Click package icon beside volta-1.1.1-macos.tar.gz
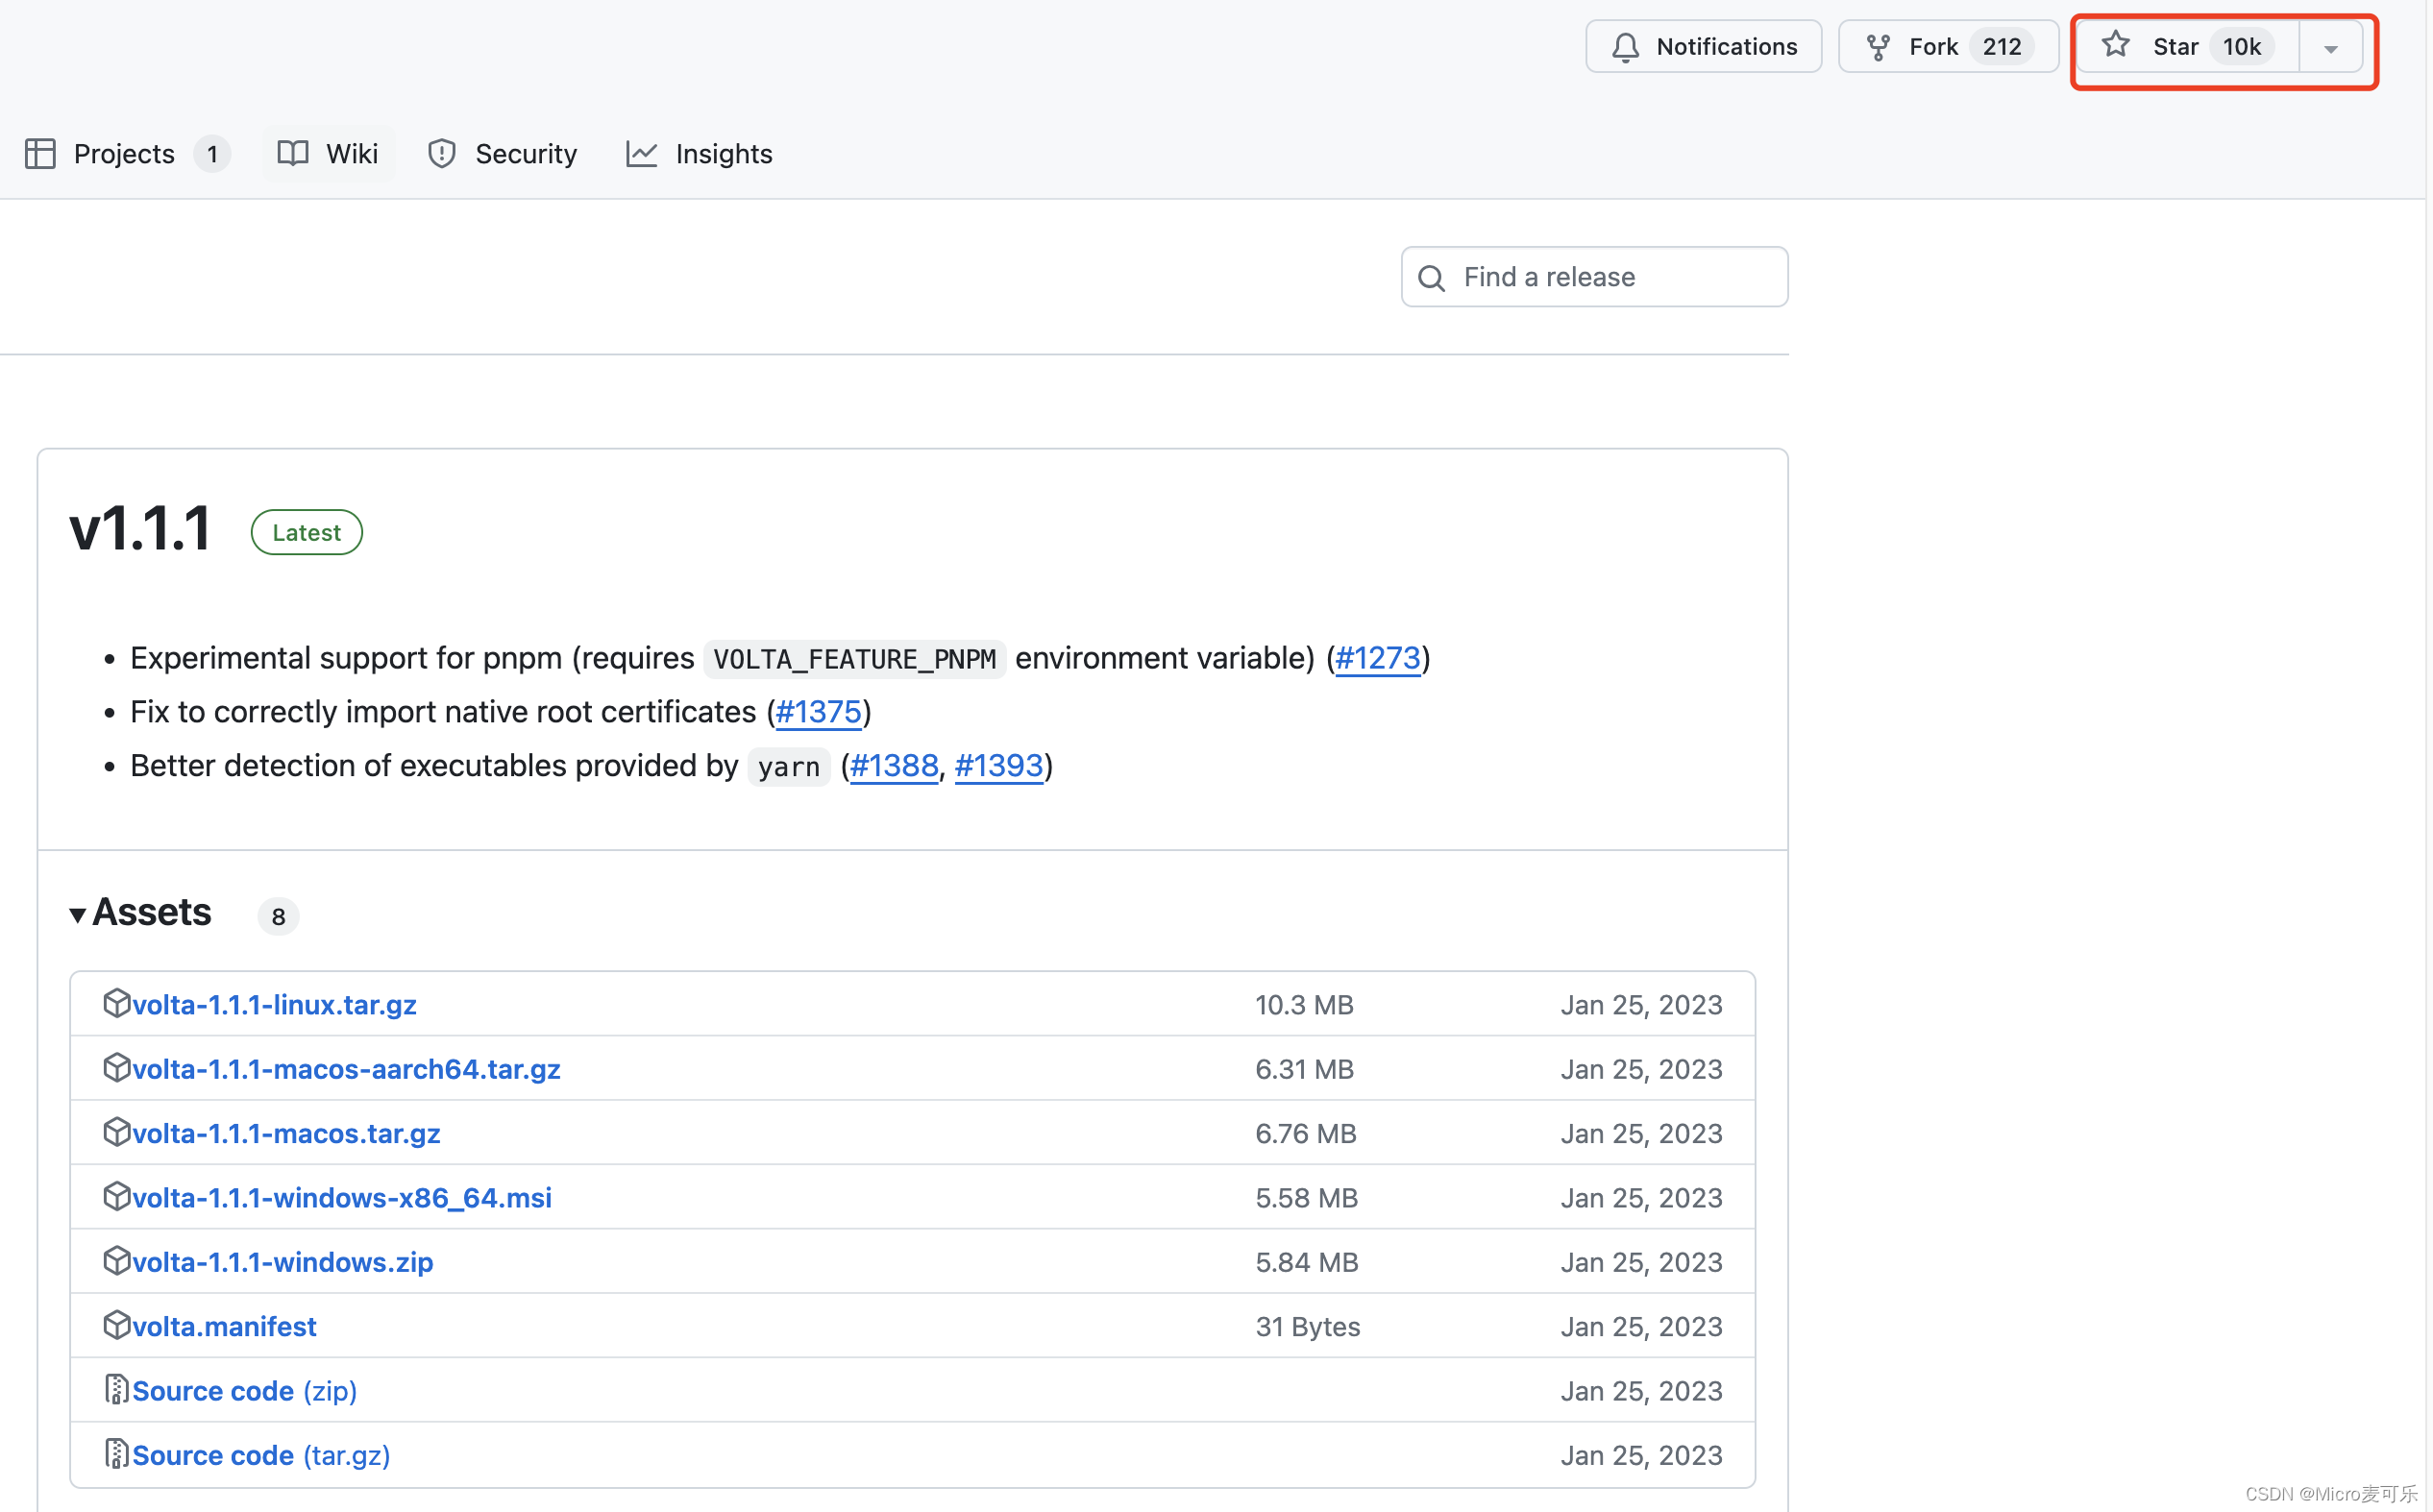Image resolution: width=2433 pixels, height=1512 pixels. pyautogui.click(x=117, y=1131)
